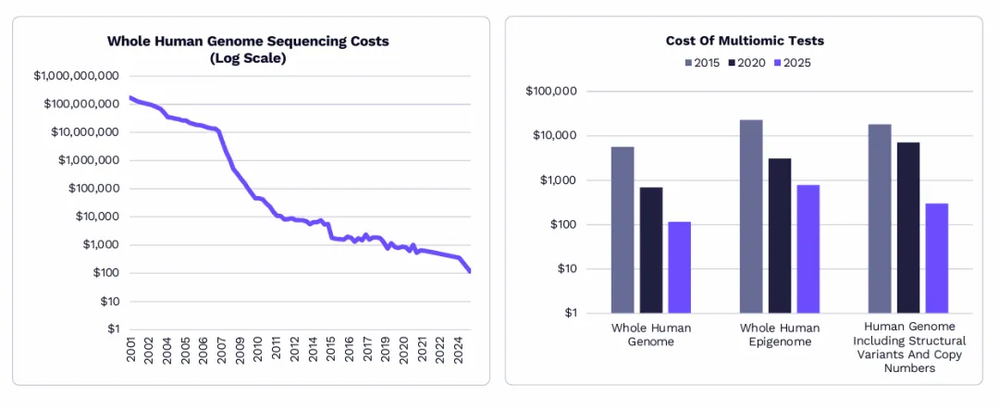This screenshot has width=999, height=409.
Task: Click the $1,000,000,000 y-axis label
Action: [x=77, y=76]
